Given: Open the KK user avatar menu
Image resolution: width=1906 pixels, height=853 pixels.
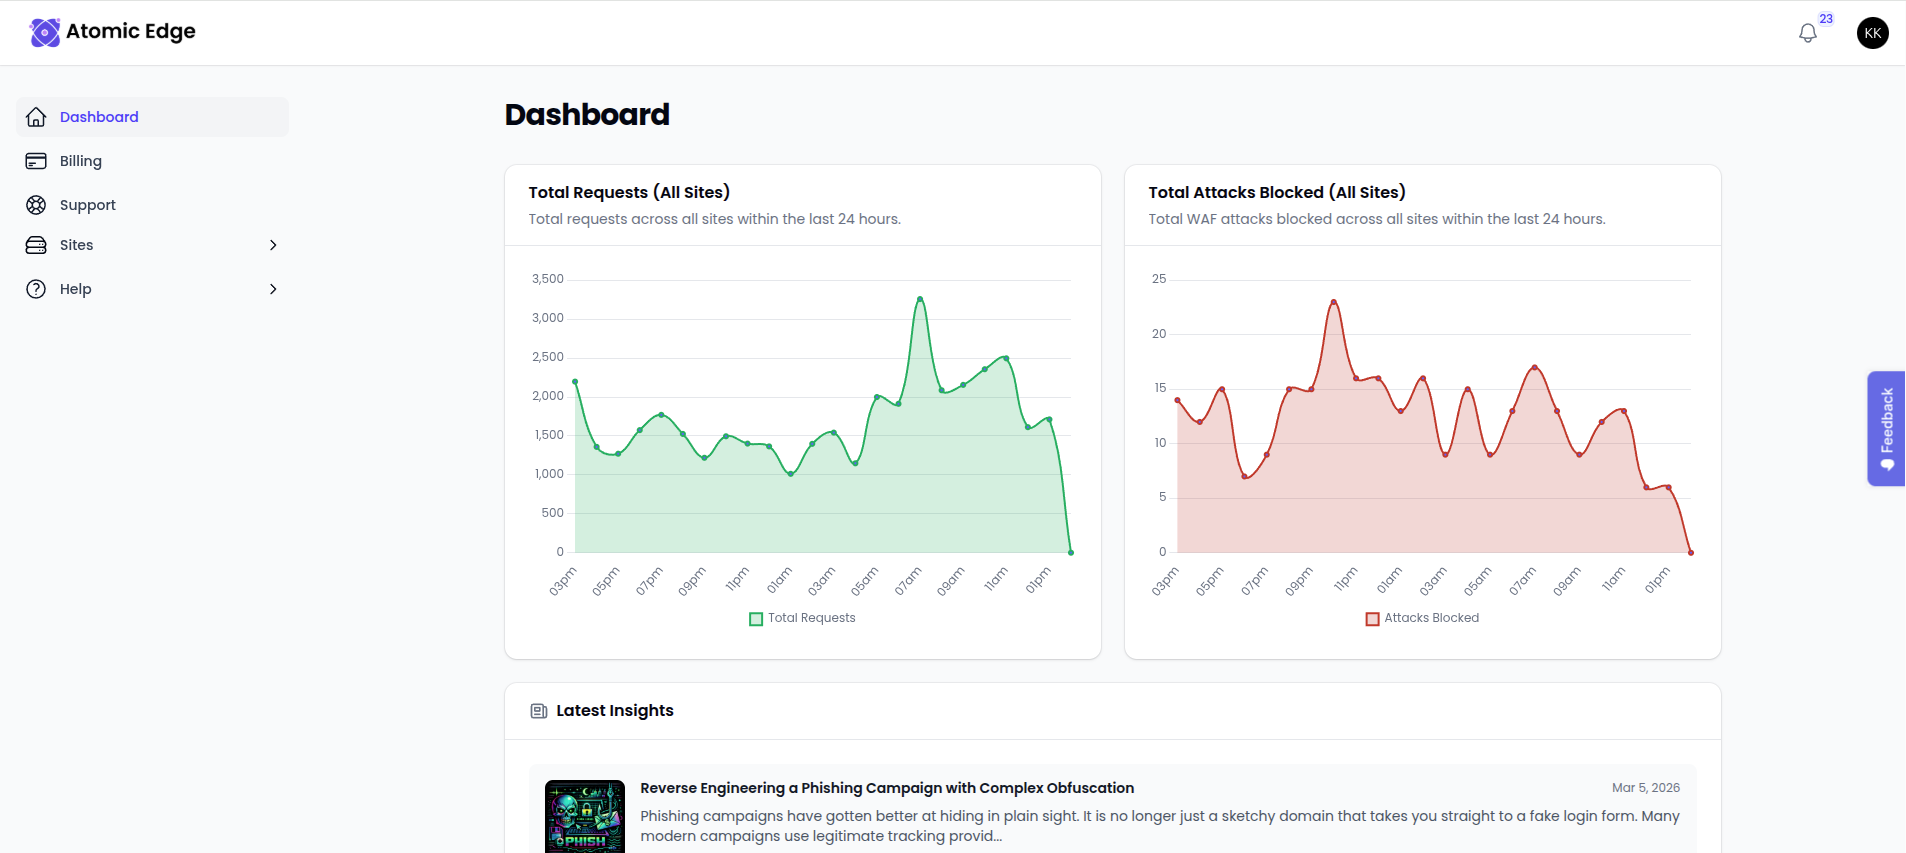Looking at the screenshot, I should [x=1873, y=33].
